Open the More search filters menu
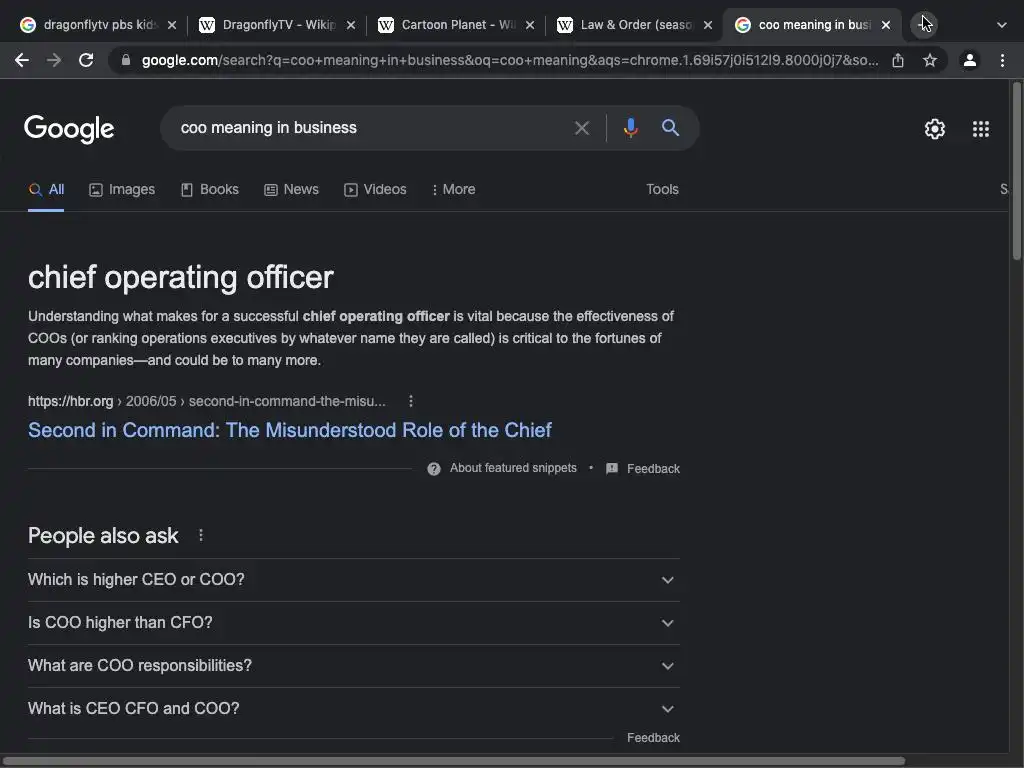1024x768 pixels. click(454, 189)
